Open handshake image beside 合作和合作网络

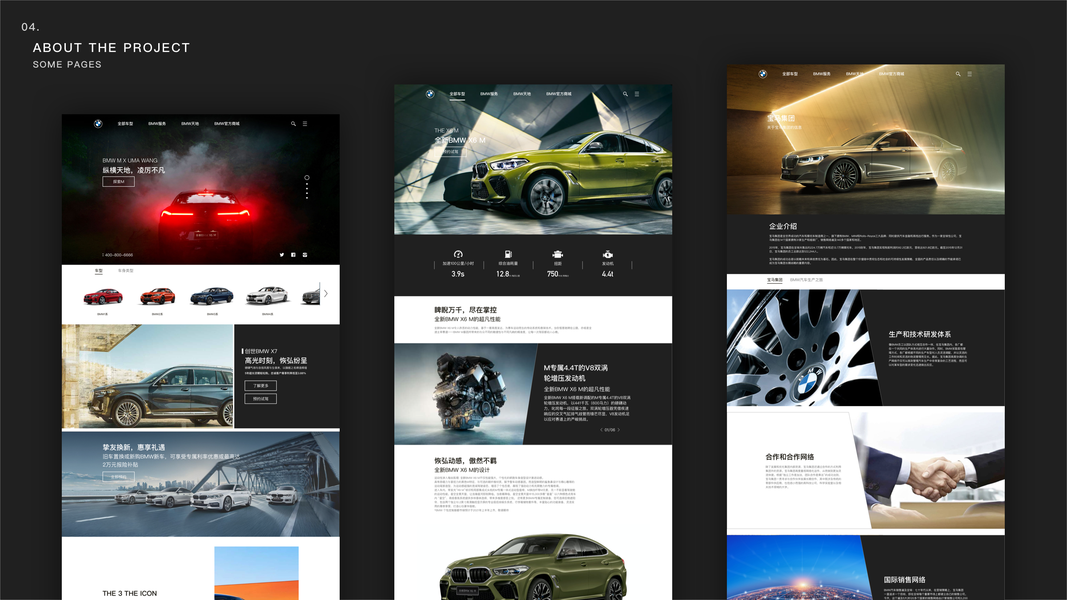tap(929, 469)
